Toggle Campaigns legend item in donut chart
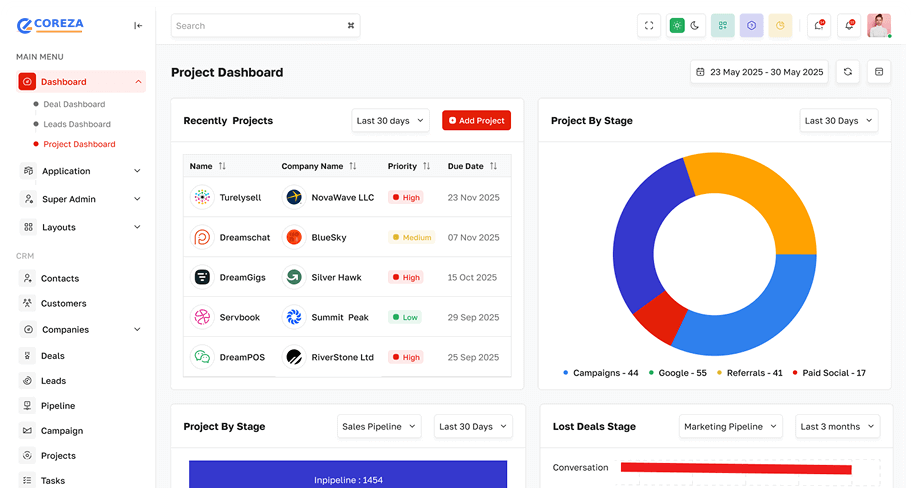911x488 pixels. click(x=601, y=373)
